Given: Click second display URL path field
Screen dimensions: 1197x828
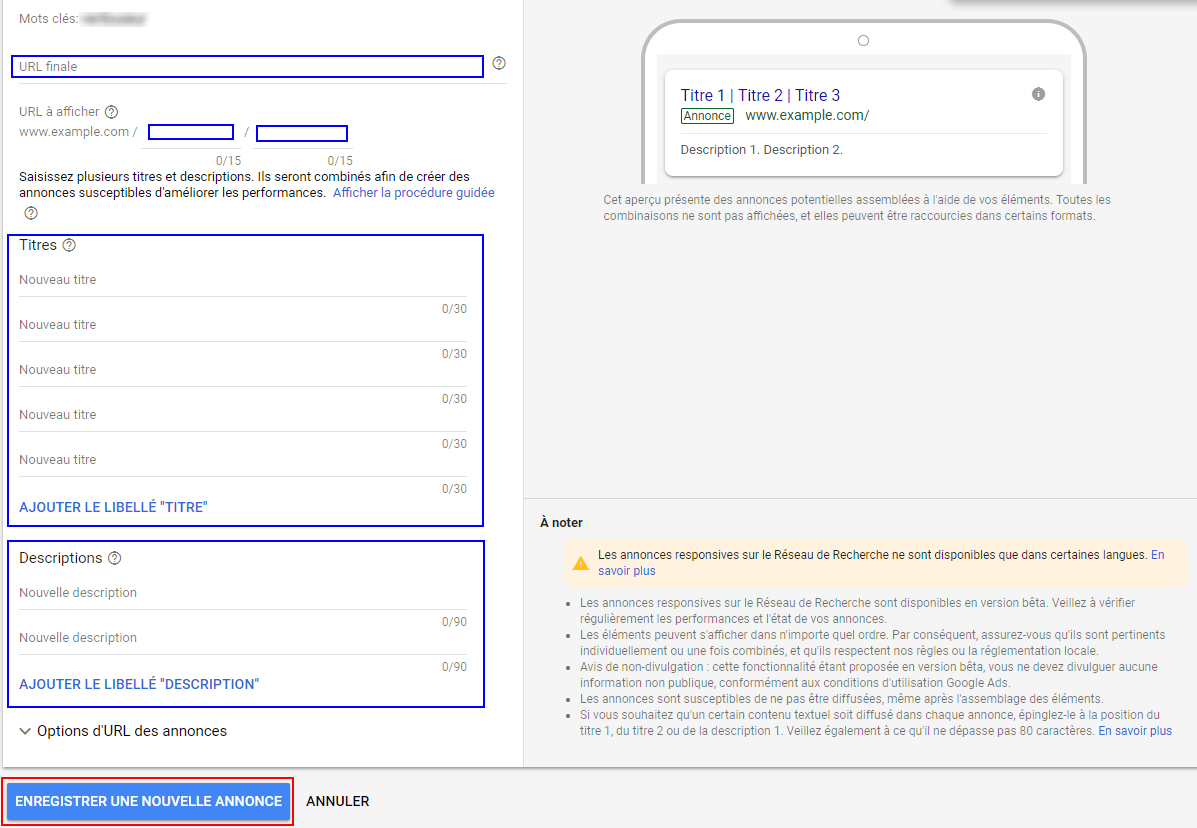Looking at the screenshot, I should pos(302,133).
